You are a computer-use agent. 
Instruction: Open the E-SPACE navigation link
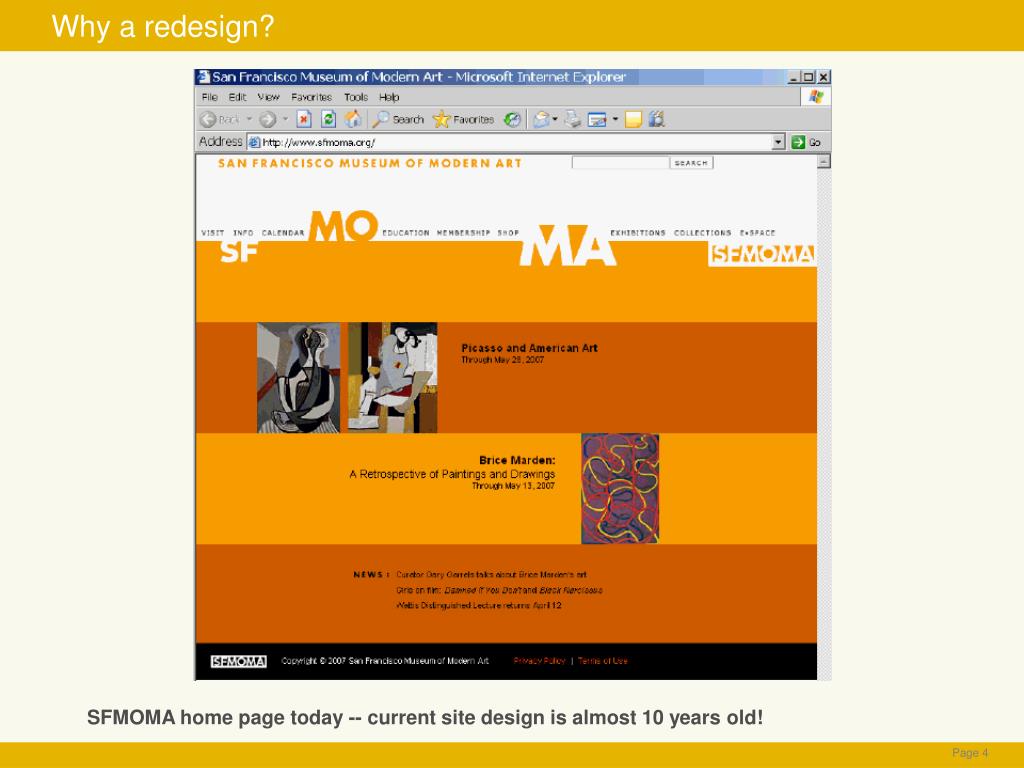[x=758, y=232]
